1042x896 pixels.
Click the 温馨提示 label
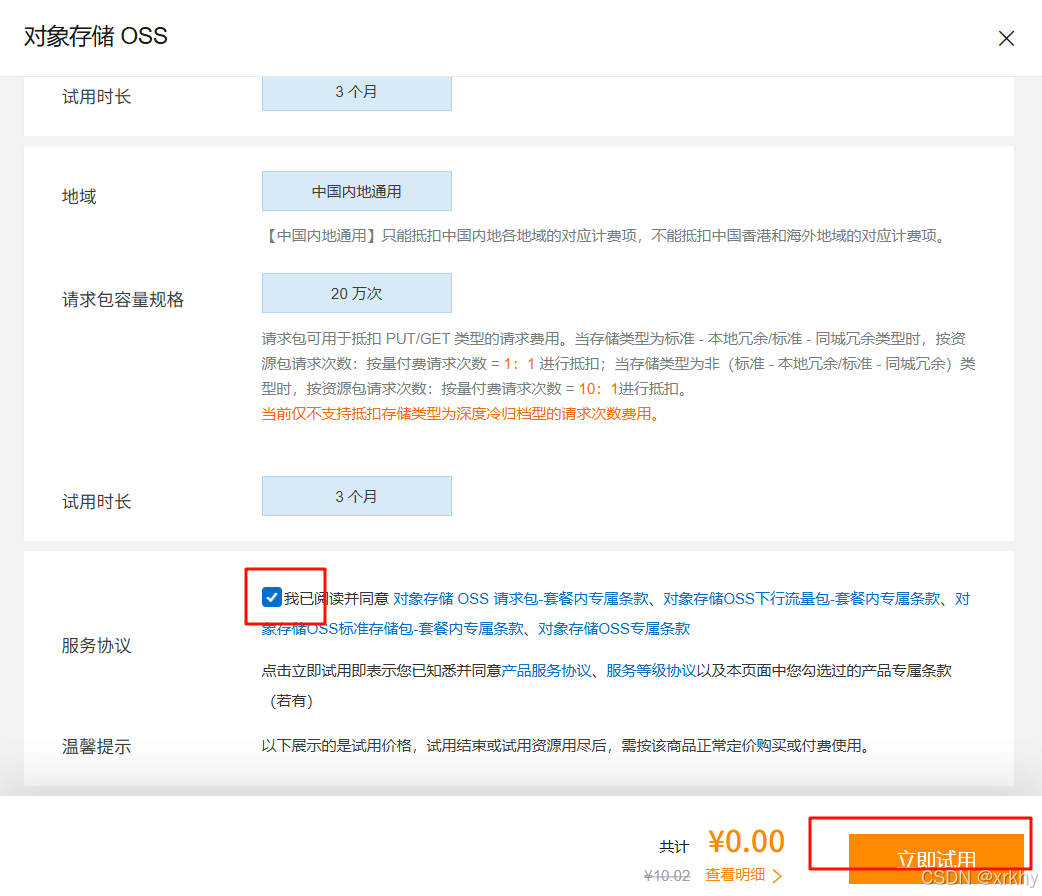tap(96, 746)
